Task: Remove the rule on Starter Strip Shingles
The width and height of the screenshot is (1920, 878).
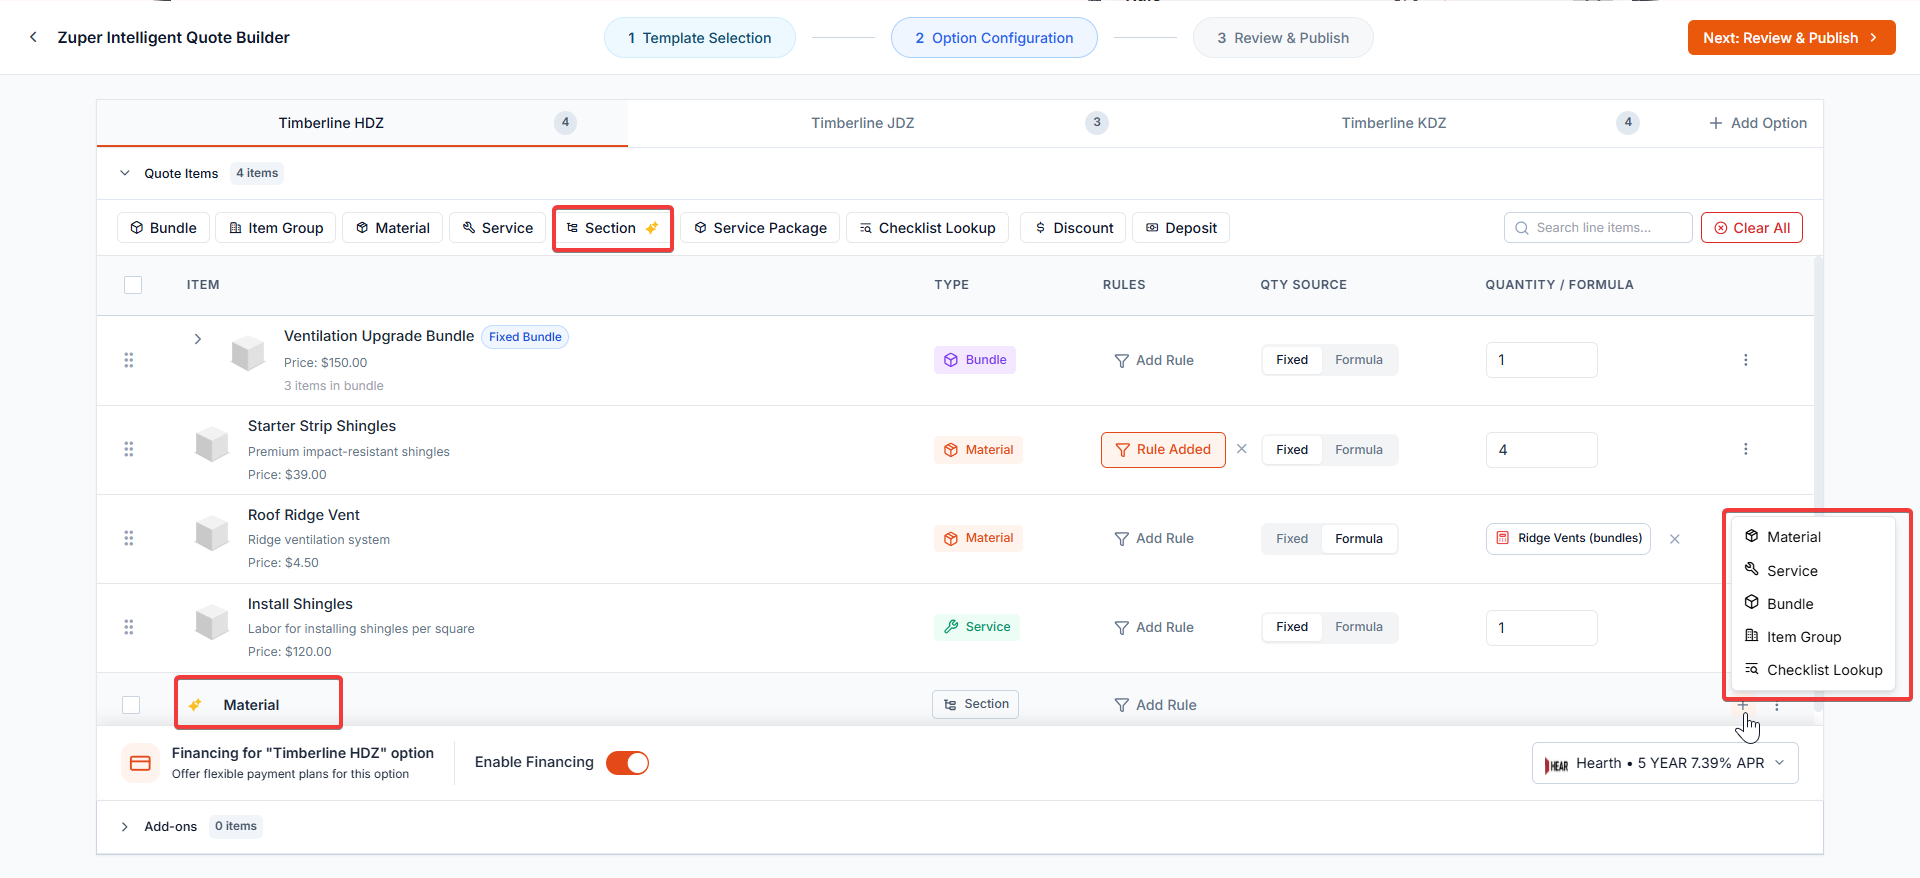Action: click(1242, 449)
